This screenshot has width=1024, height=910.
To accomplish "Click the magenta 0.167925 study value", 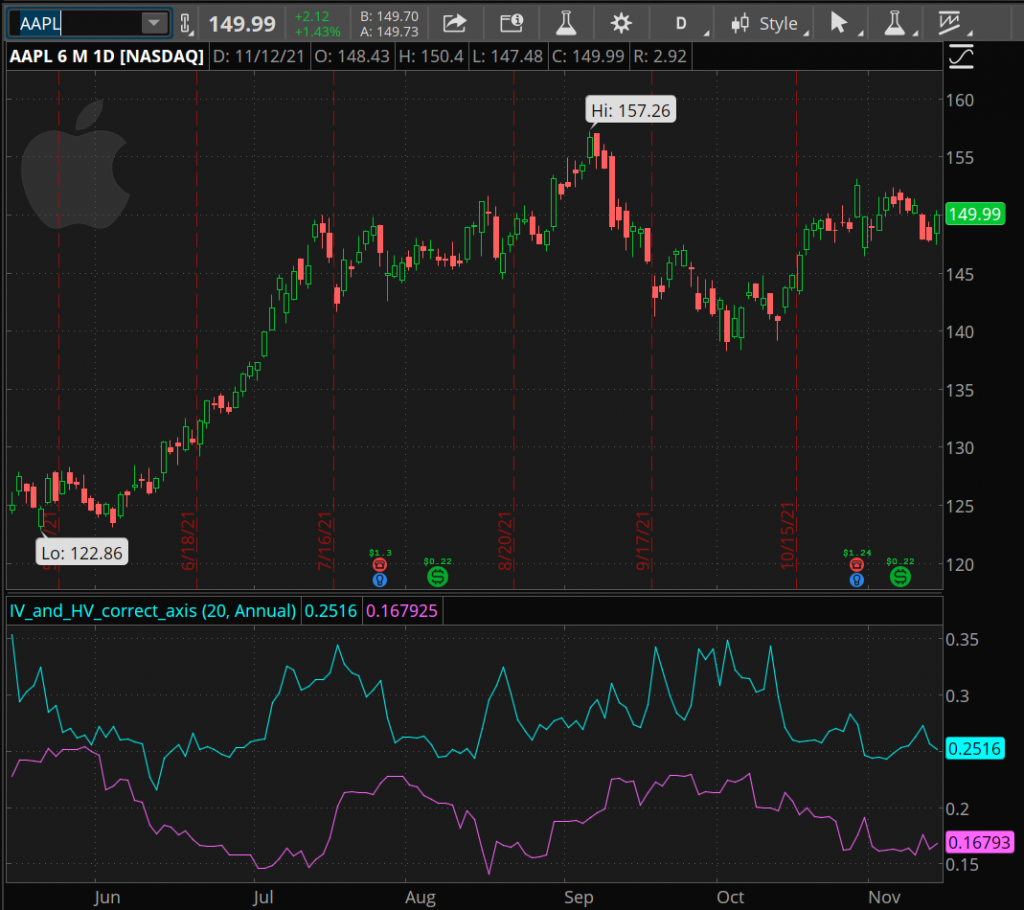I will point(401,611).
